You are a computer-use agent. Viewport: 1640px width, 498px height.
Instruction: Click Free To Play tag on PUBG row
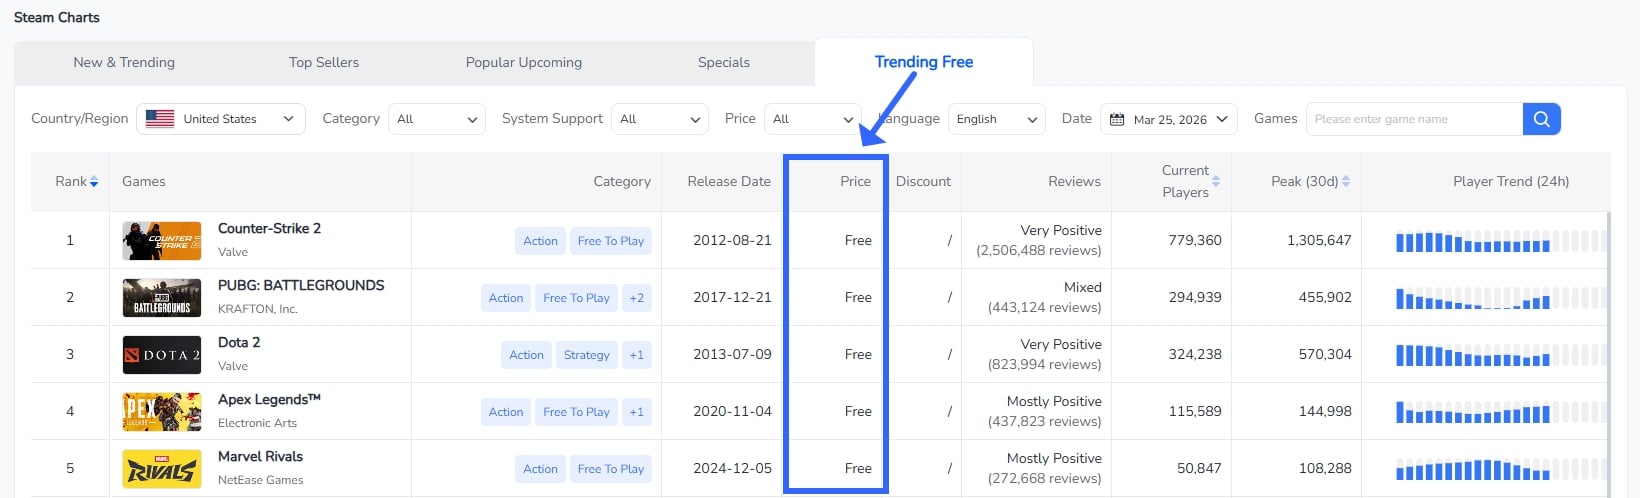[577, 297]
